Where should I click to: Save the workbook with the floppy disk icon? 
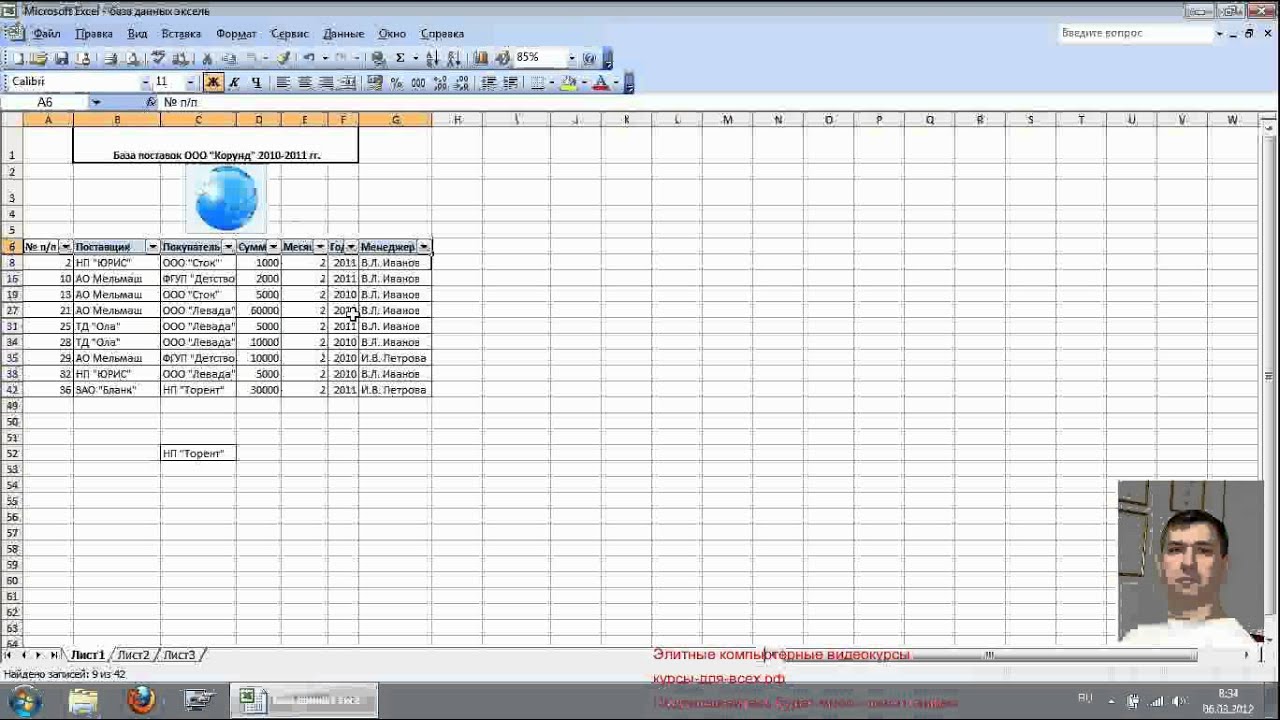61,59
